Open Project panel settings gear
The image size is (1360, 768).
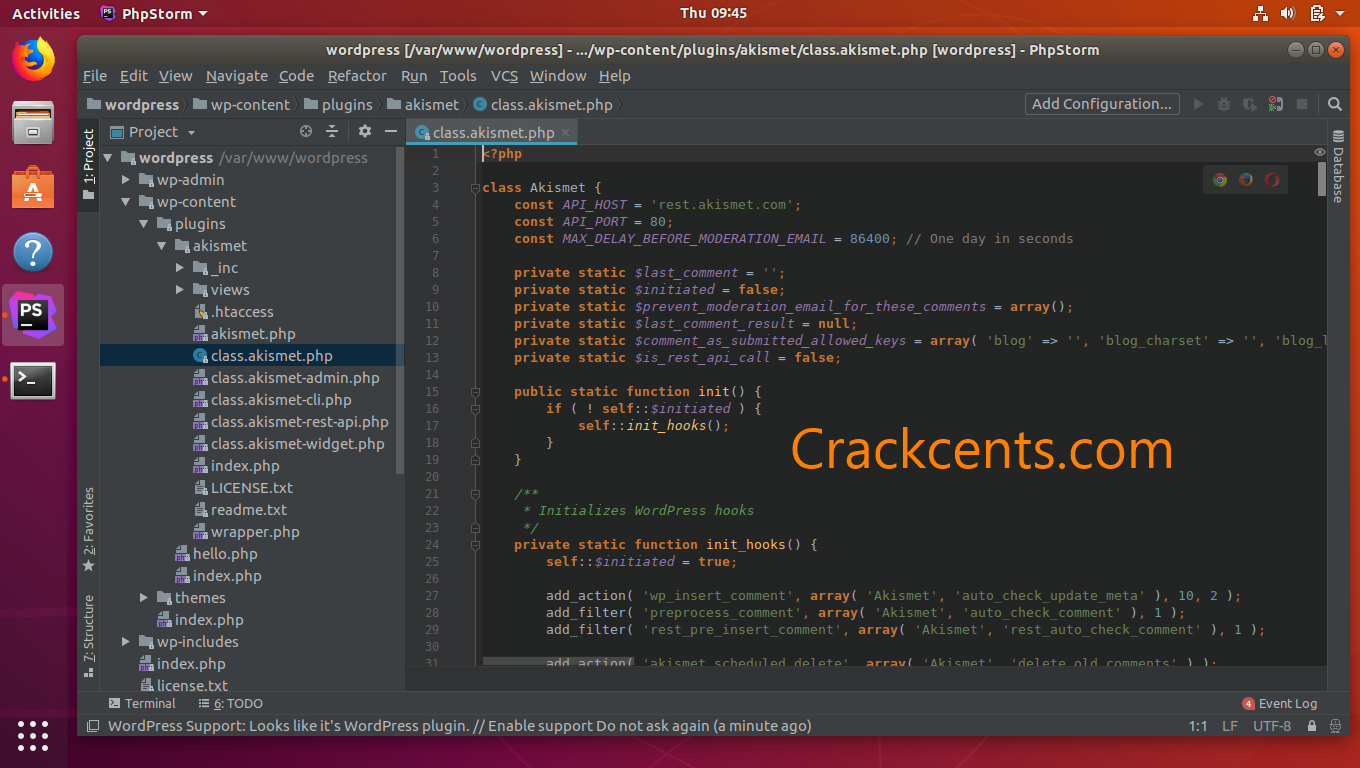pos(365,131)
